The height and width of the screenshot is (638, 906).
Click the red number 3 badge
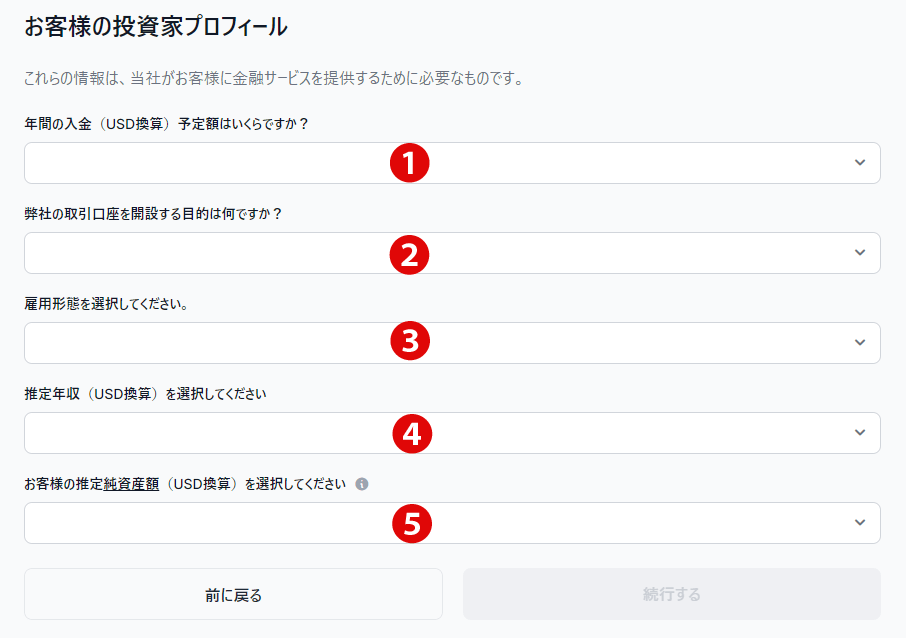click(409, 343)
